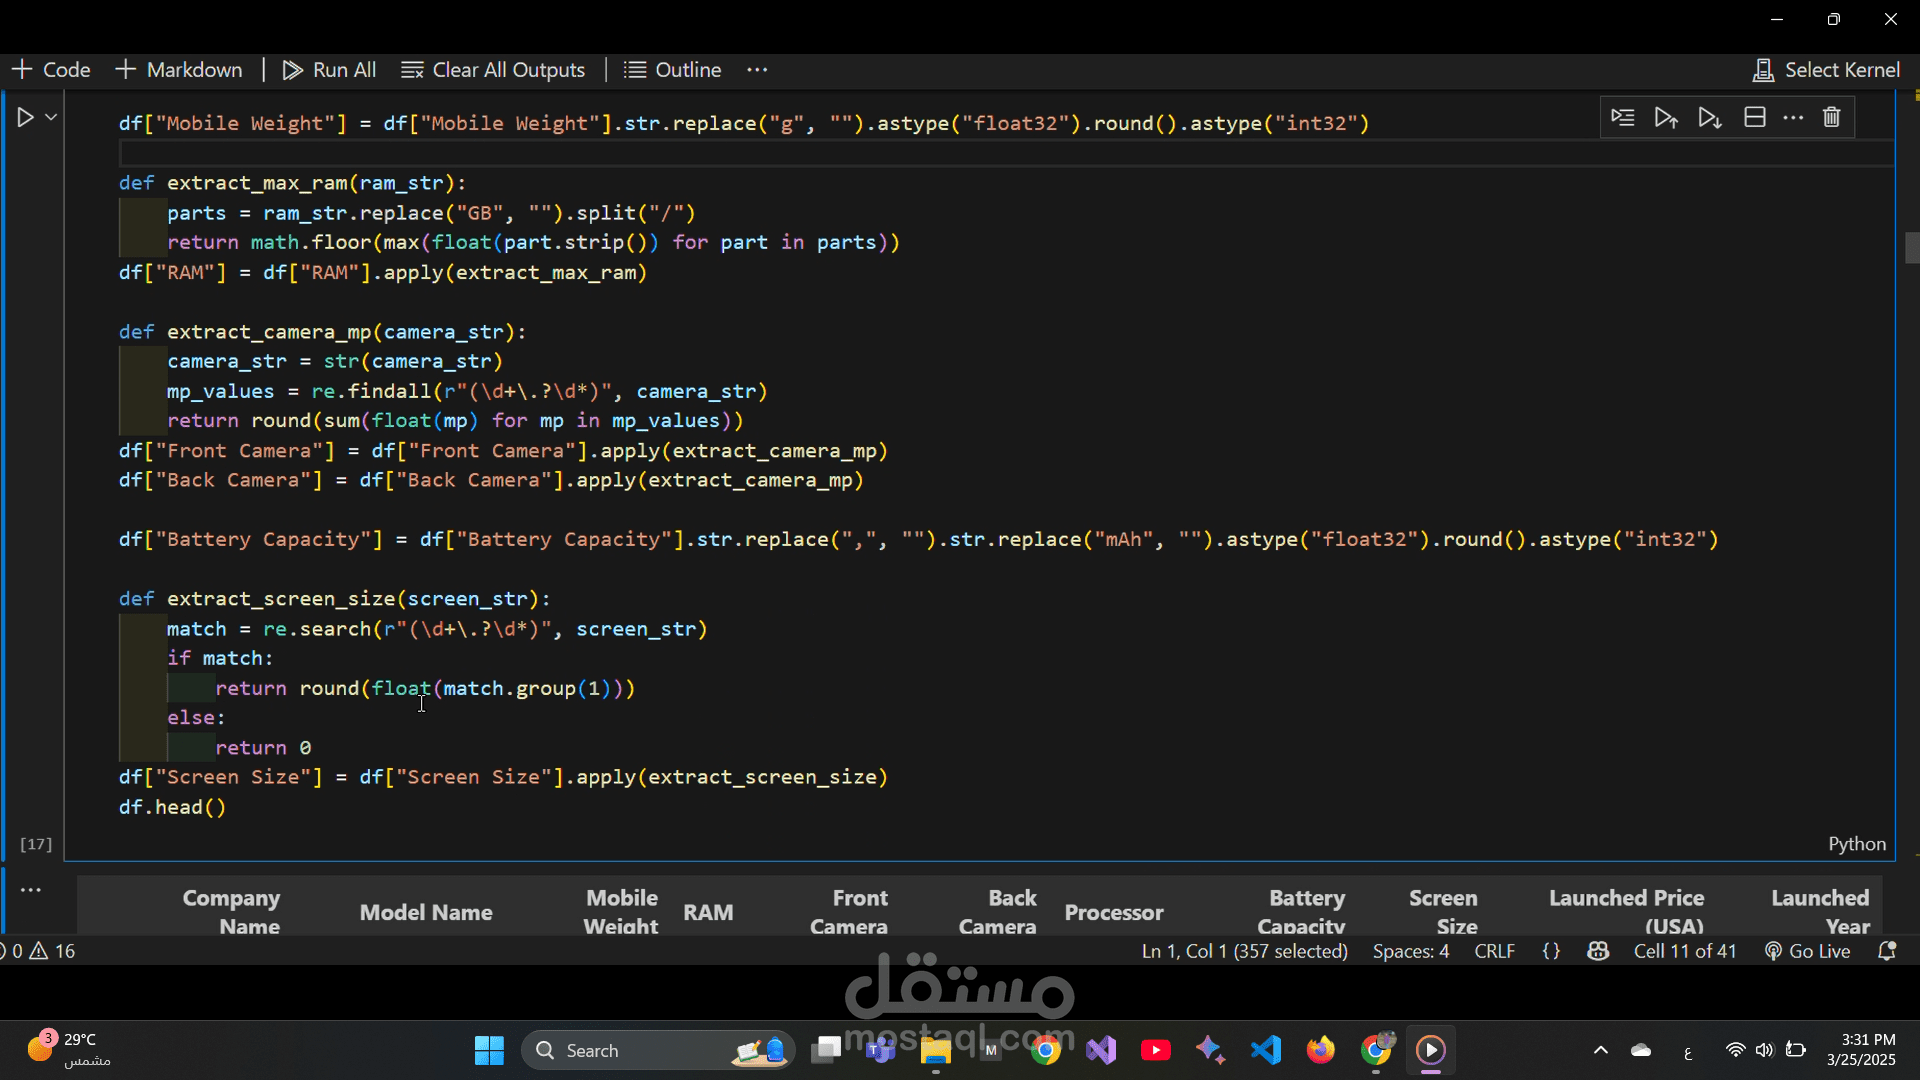Split the cell using toolbar icon
The image size is (1920, 1080).
click(x=1754, y=118)
